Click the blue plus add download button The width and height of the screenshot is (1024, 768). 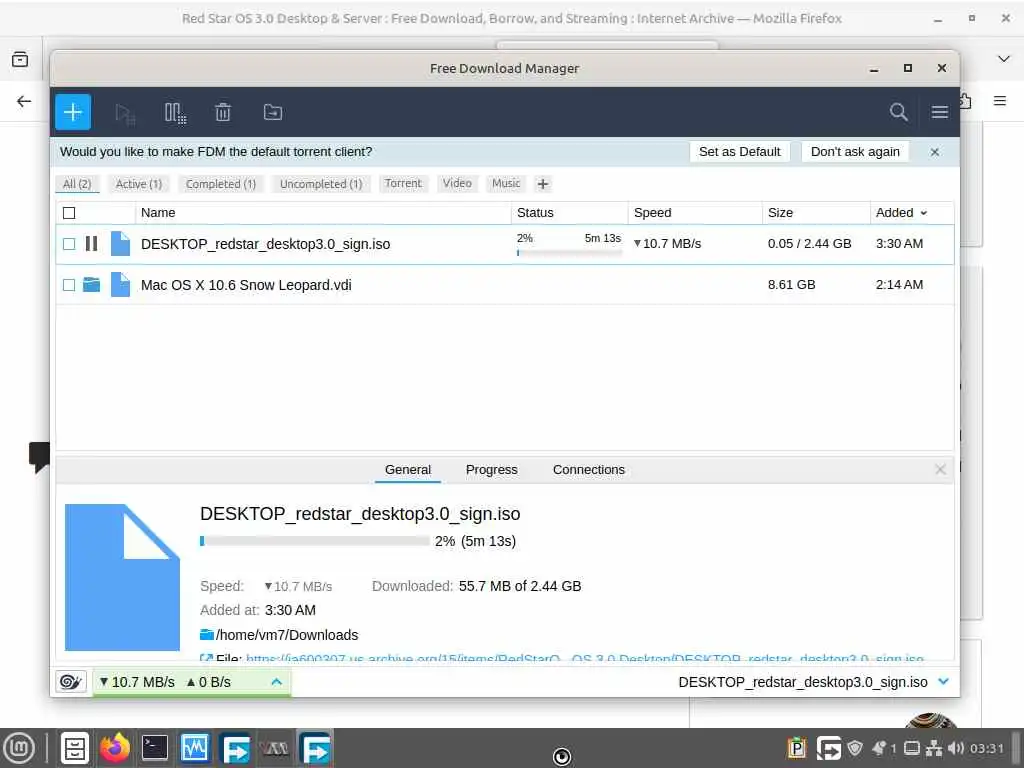click(72, 112)
